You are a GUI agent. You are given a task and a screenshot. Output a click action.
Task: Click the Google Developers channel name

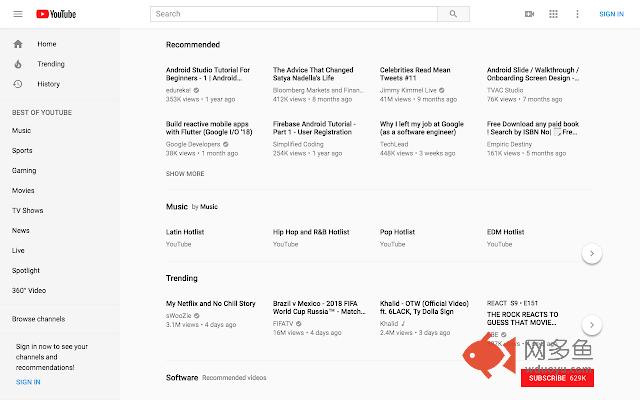[x=193, y=144]
